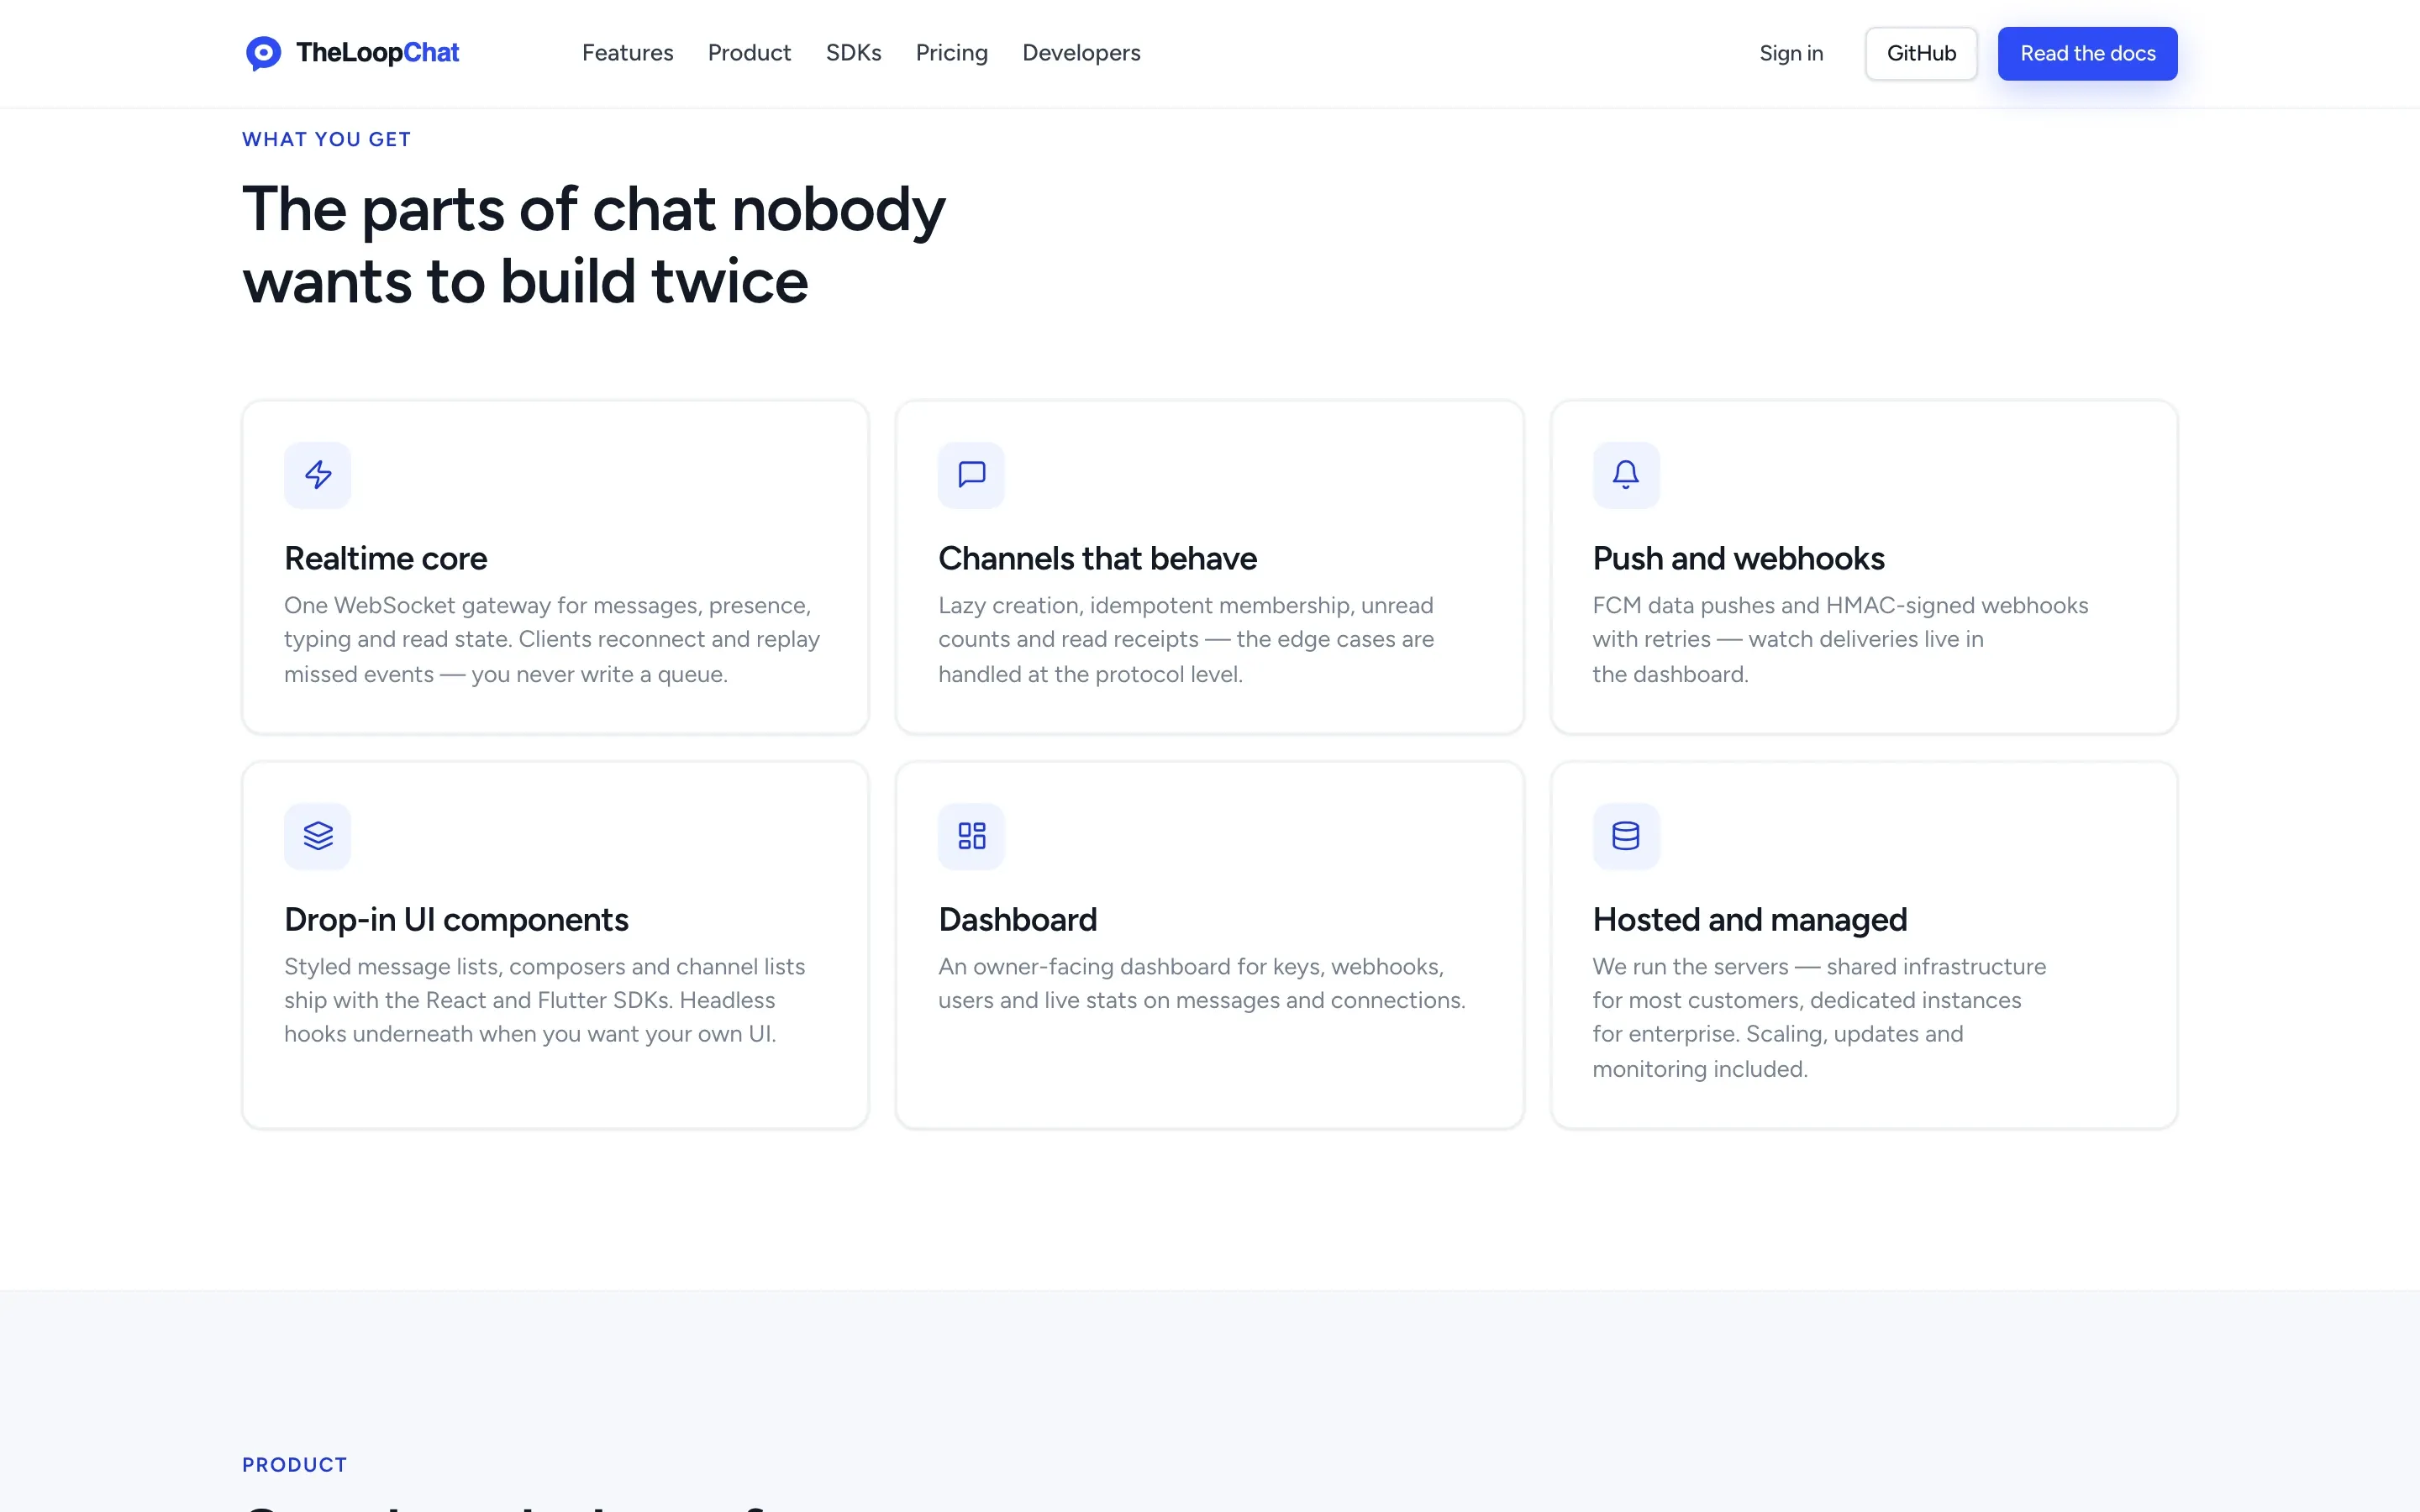Click the lightning bolt icon in Realtime core
The image size is (2420, 1512).
318,474
